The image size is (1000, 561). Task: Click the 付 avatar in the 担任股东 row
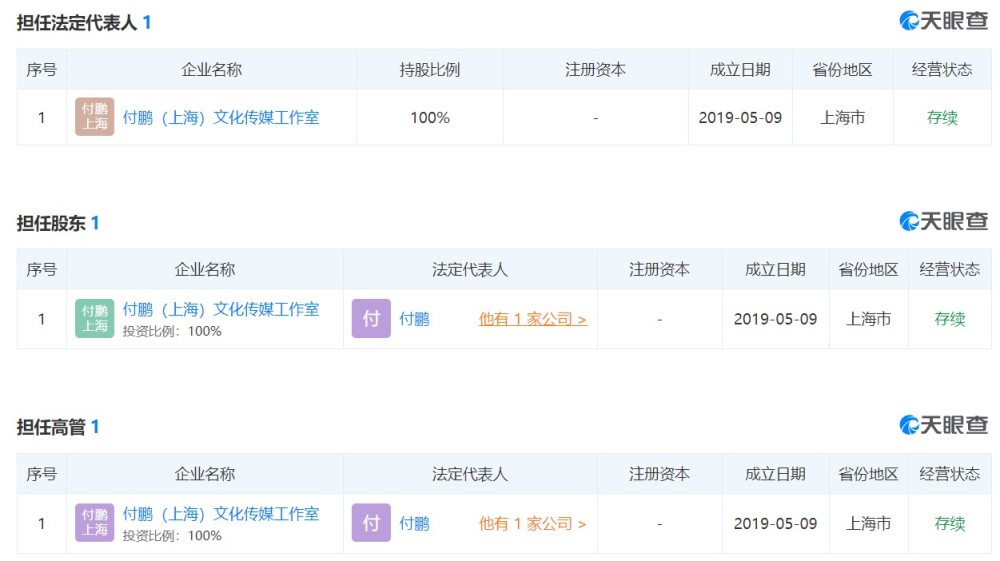(371, 319)
